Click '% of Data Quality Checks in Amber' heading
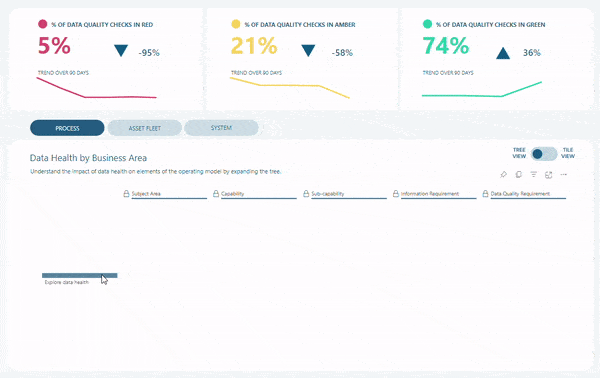The width and height of the screenshot is (600, 378). (300, 24)
